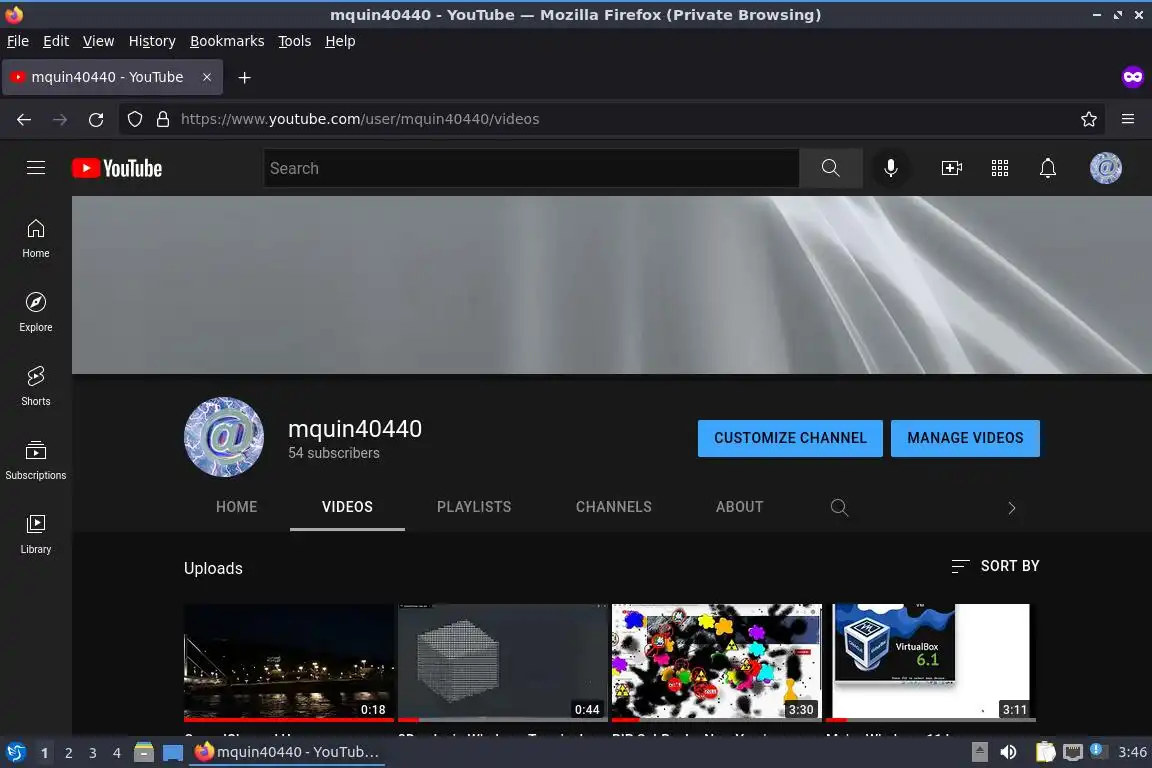
Task: Switch to the CHANNELS tab
Action: click(613, 507)
